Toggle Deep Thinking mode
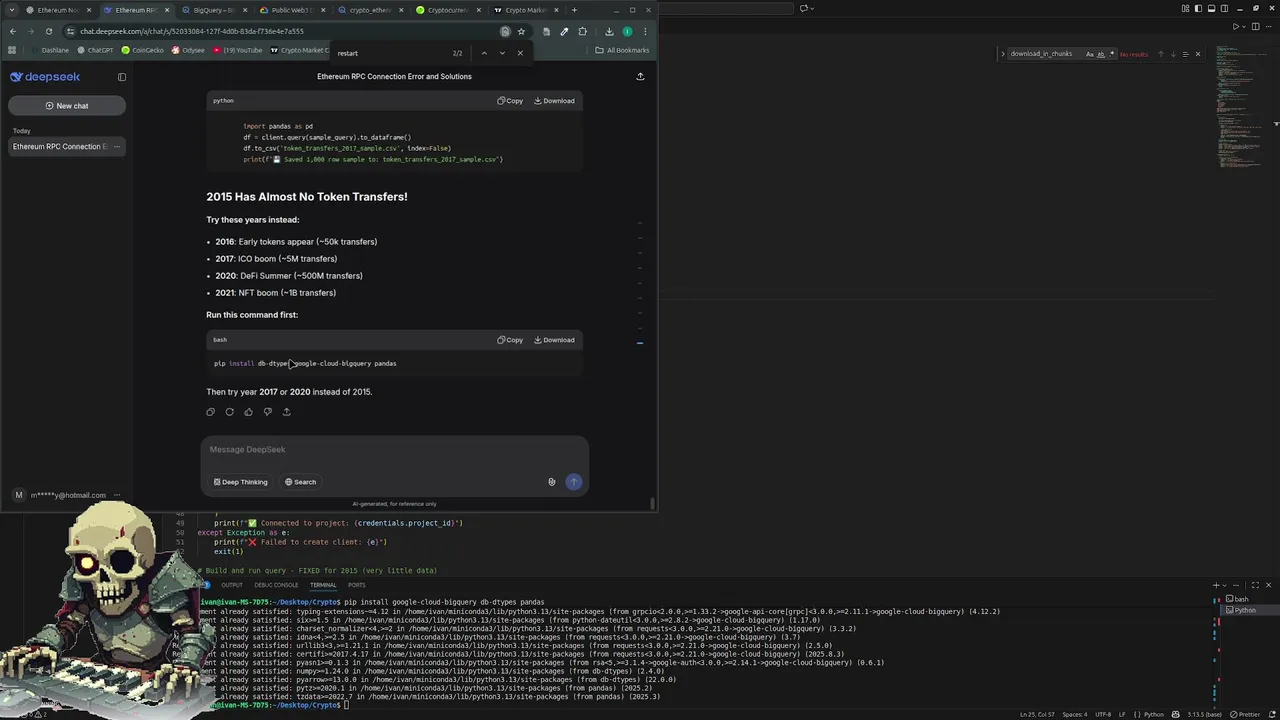The height and width of the screenshot is (720, 1280). pos(241,482)
